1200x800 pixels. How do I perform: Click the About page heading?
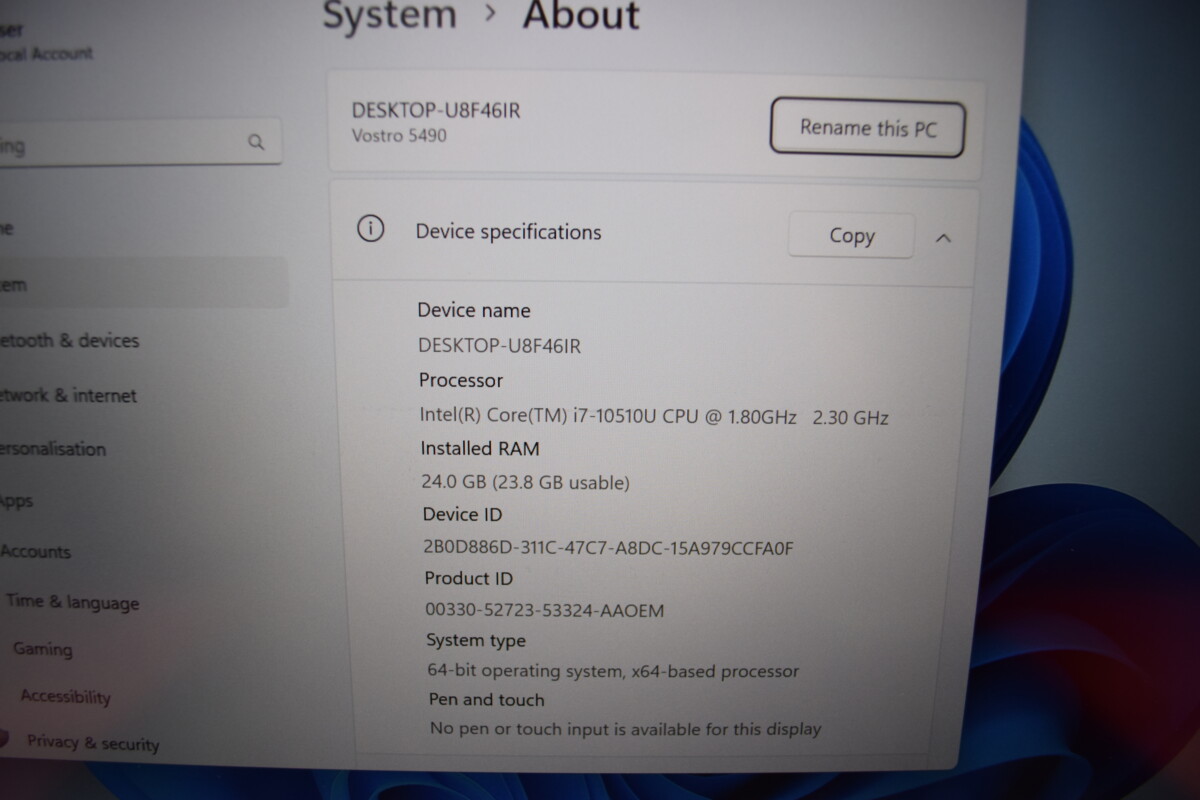point(581,15)
